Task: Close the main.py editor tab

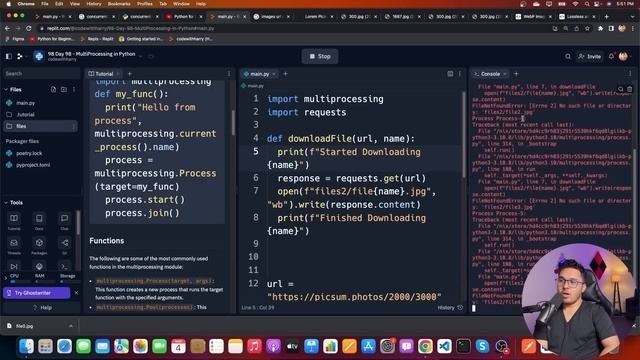Action: point(274,74)
